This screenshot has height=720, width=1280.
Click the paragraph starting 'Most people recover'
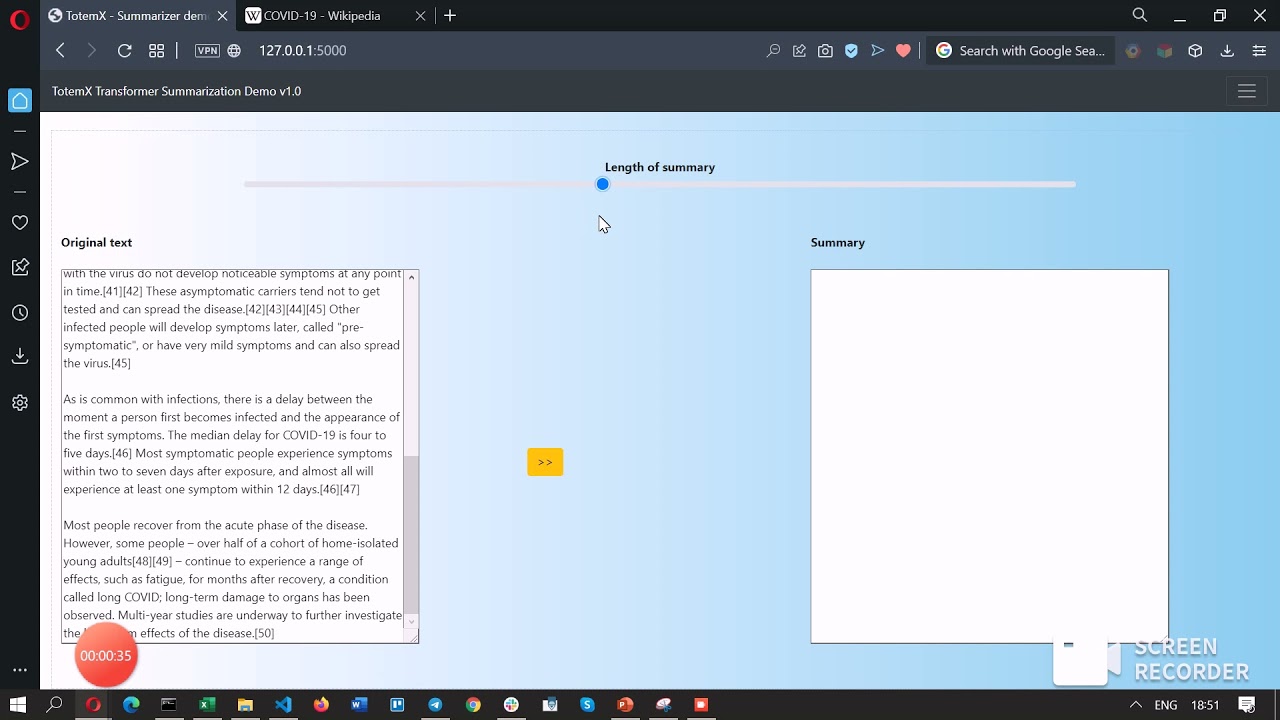click(232, 579)
